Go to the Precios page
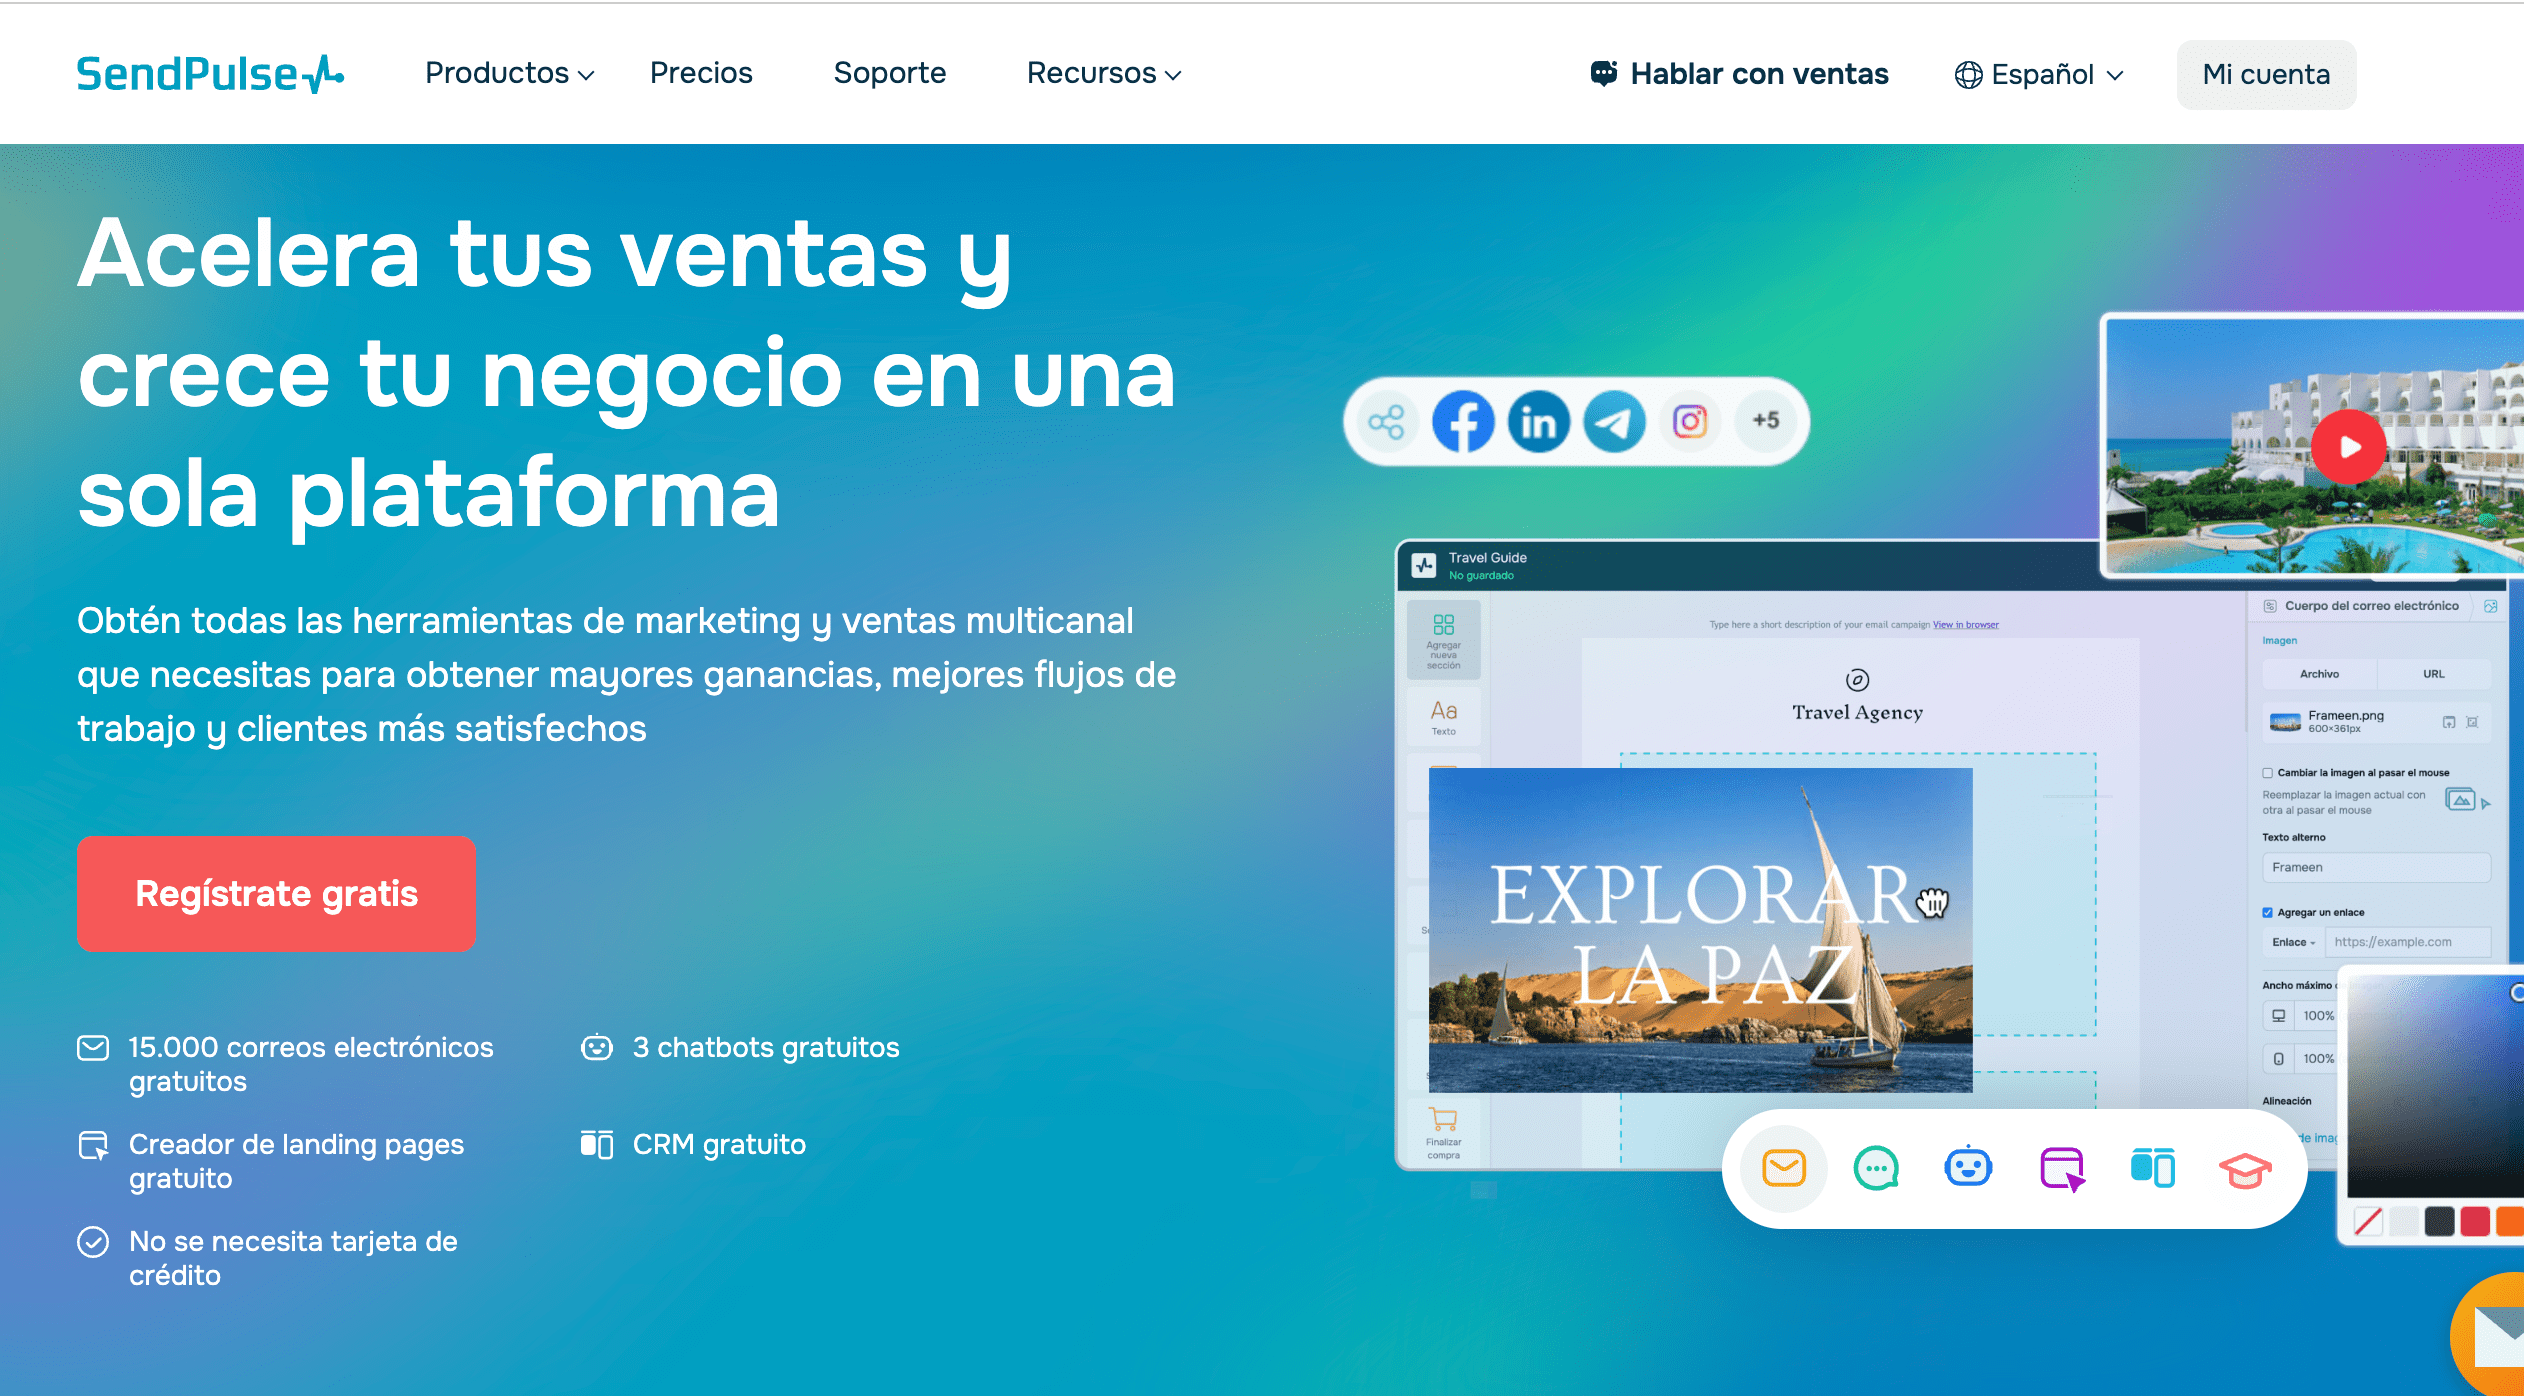This screenshot has height=1396, width=2524. tap(701, 73)
